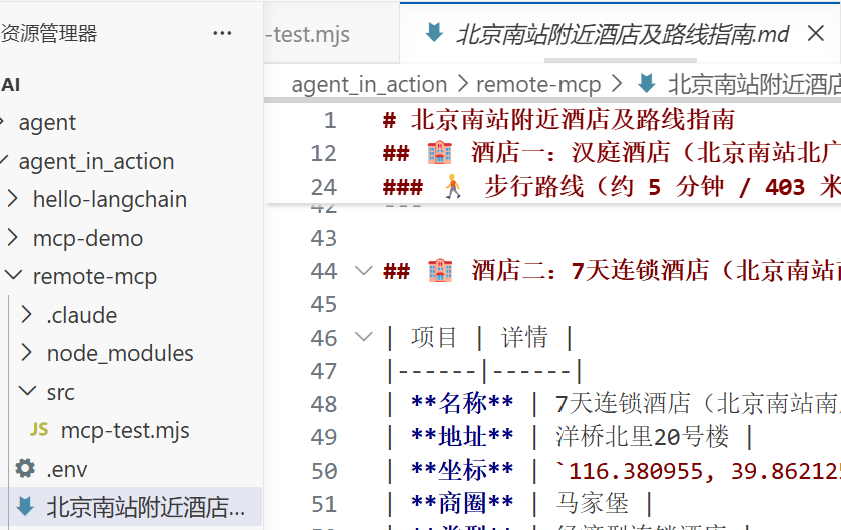Click markdown icon in the active editor tab
The width and height of the screenshot is (841, 530).
point(434,33)
